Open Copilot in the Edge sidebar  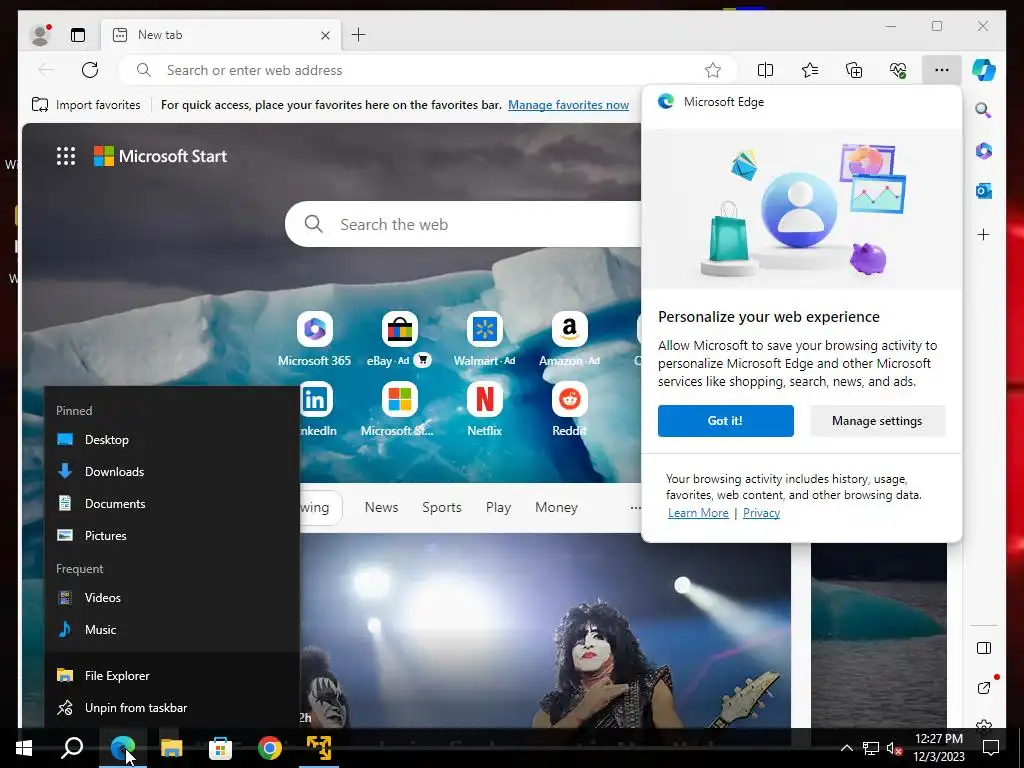tap(984, 70)
